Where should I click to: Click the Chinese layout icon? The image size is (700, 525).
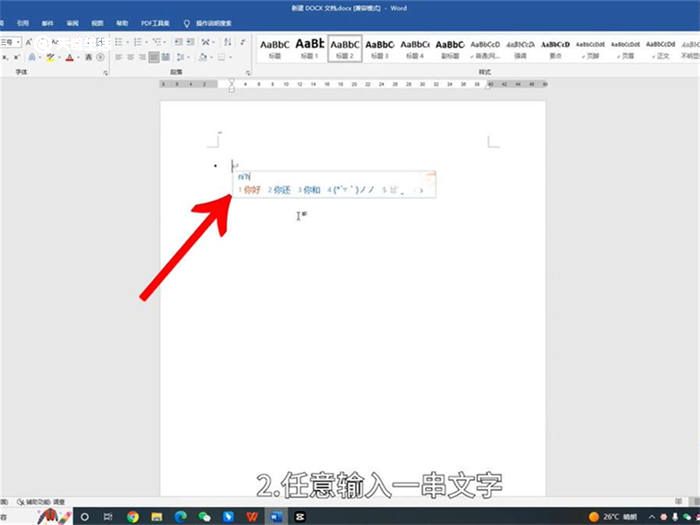(x=205, y=42)
